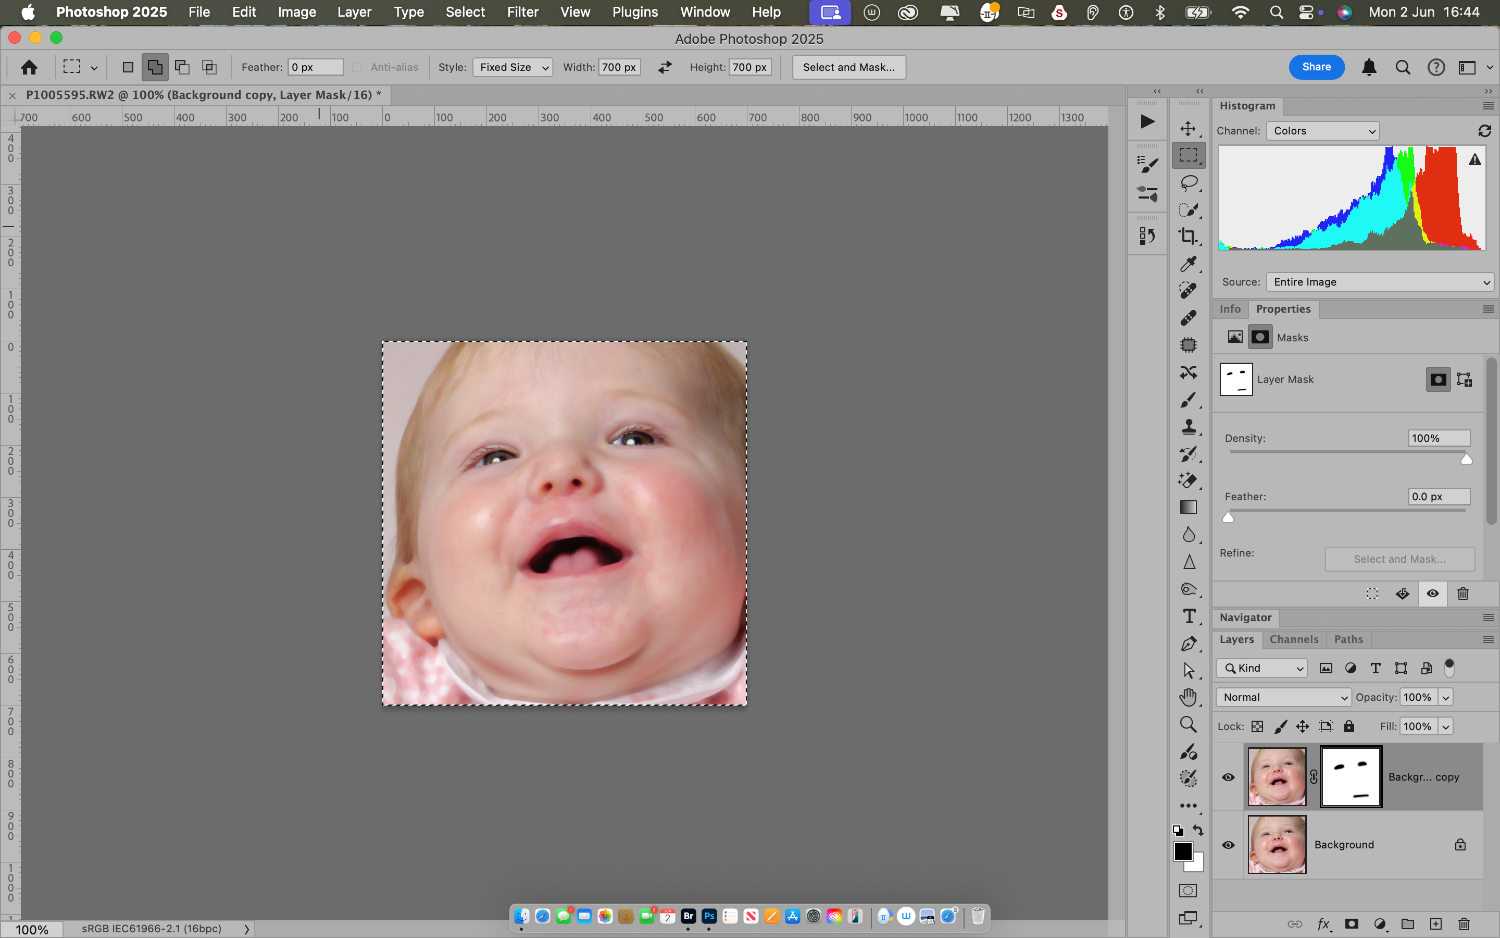Viewport: 1500px width, 938px height.
Task: Select the Move tool
Action: point(1188,129)
